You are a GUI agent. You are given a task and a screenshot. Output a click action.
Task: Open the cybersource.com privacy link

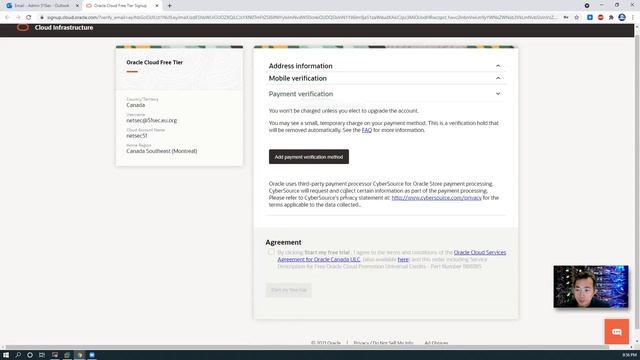[x=436, y=198]
